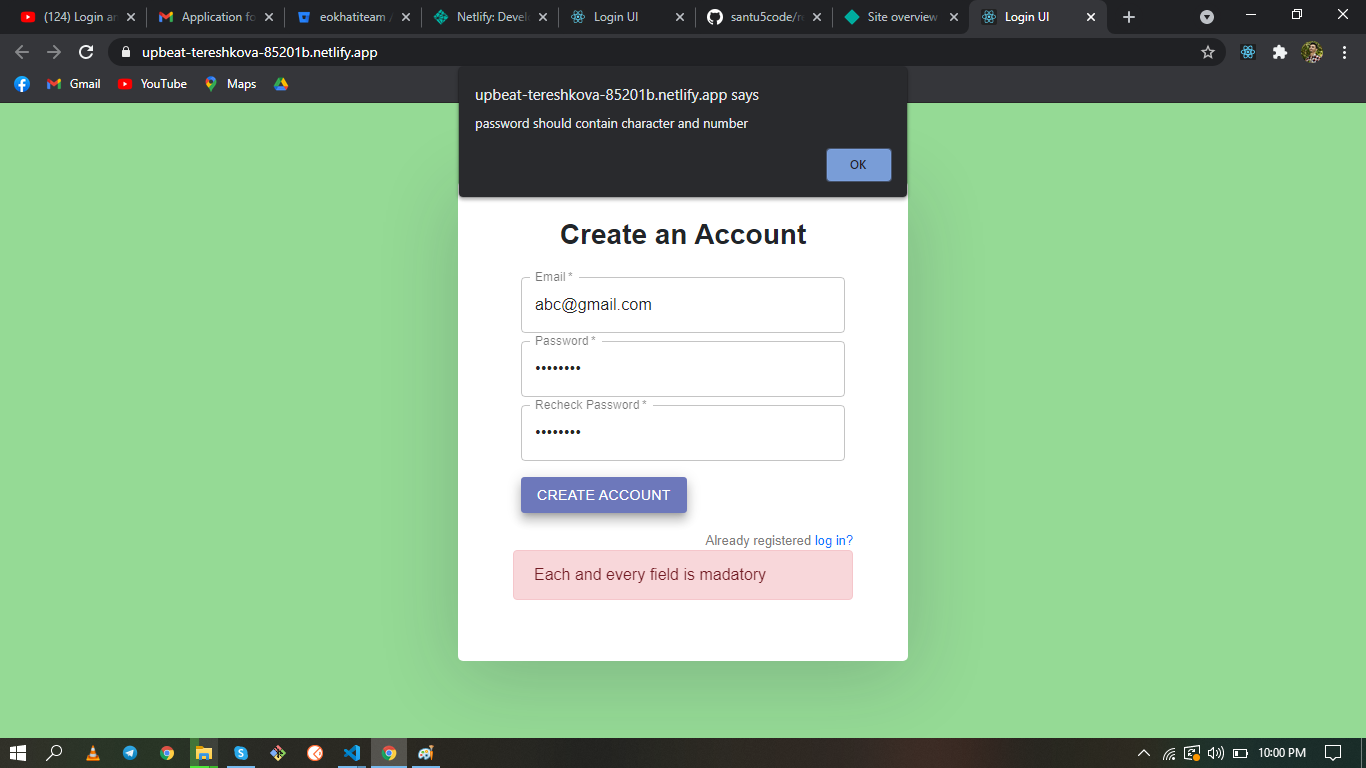Open the Action Center notification icon
The image size is (1366, 768).
point(1334,753)
